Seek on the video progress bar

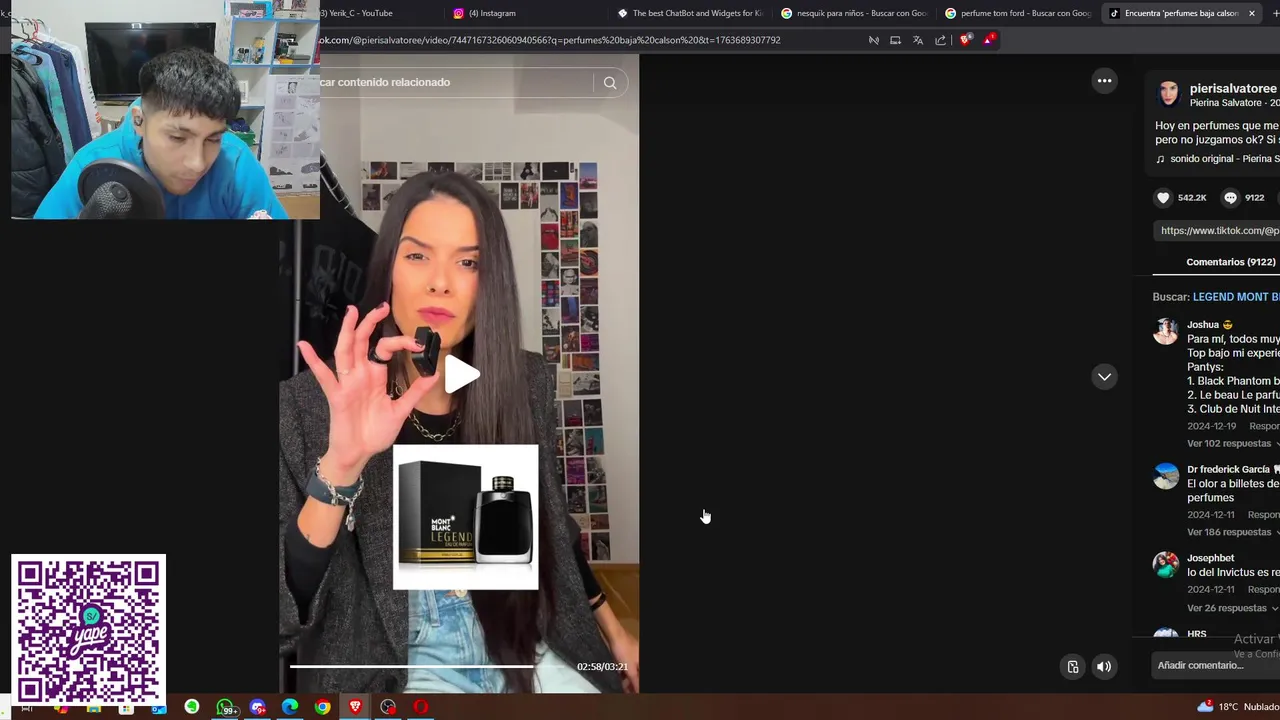coord(430,666)
